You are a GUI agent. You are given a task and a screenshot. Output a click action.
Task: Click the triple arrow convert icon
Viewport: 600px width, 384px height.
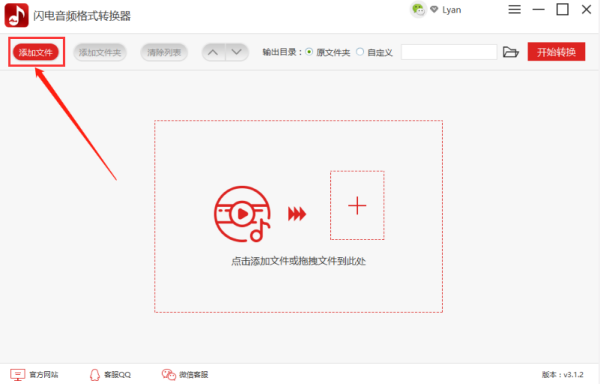[297, 214]
